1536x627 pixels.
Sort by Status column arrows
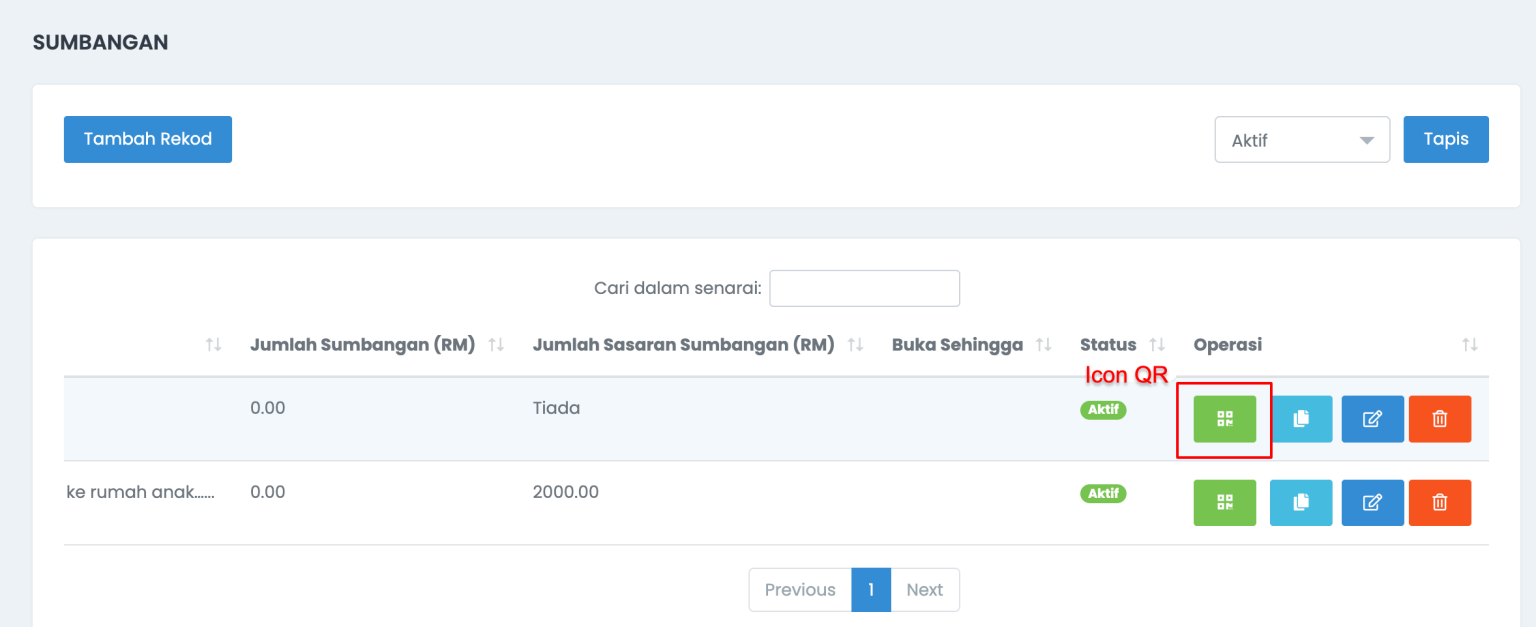coord(1157,345)
